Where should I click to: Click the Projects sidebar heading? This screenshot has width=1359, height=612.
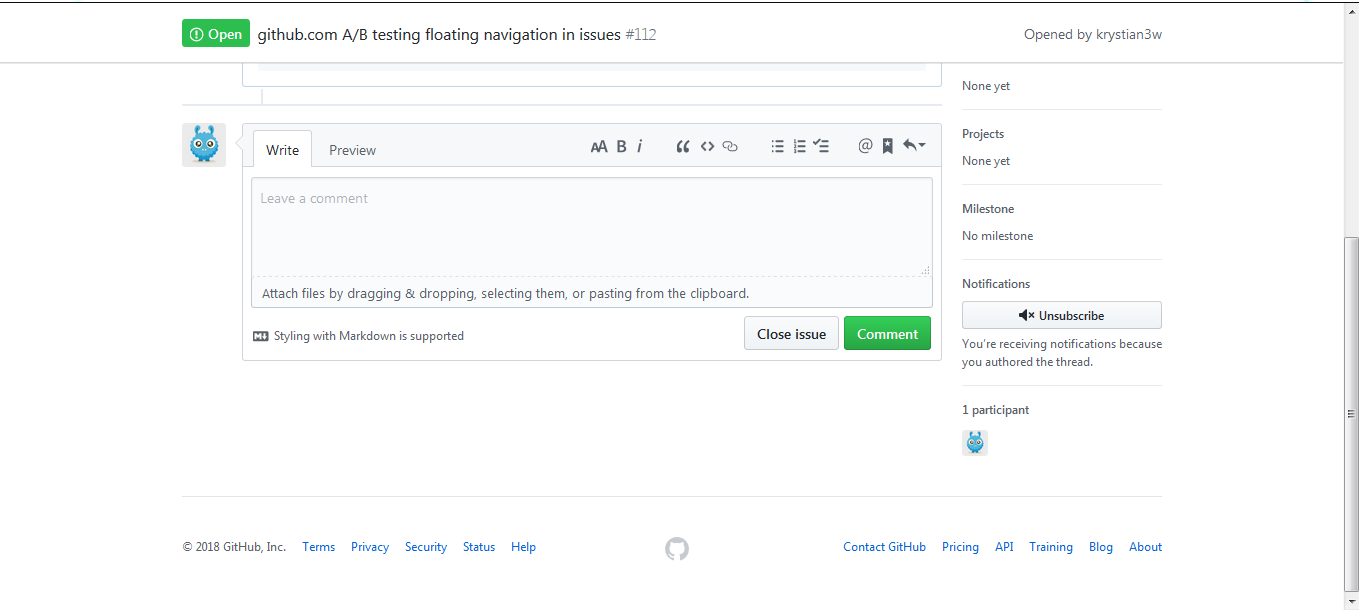[x=983, y=134]
